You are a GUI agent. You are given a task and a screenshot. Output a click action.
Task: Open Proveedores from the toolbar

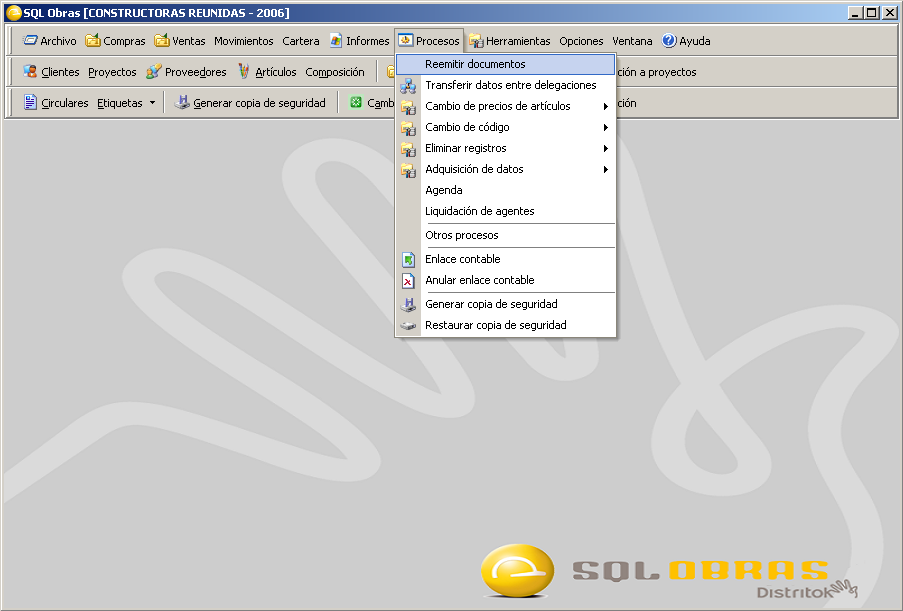[x=186, y=72]
